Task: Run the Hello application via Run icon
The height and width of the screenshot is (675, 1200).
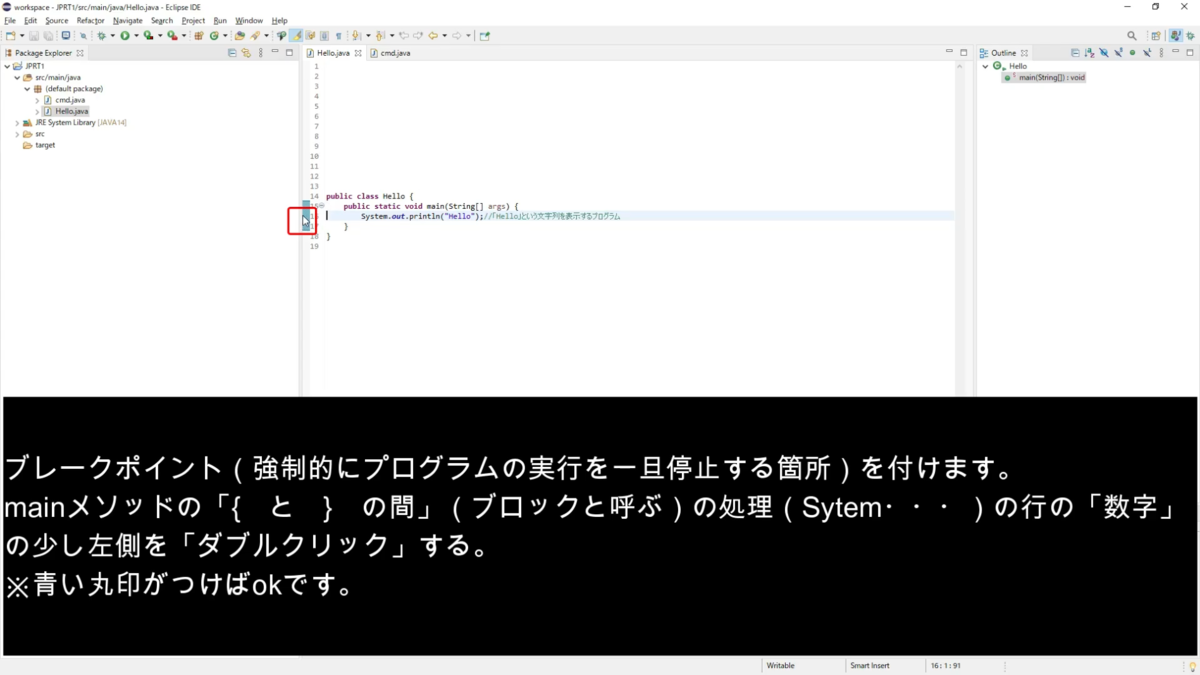Action: (123, 35)
